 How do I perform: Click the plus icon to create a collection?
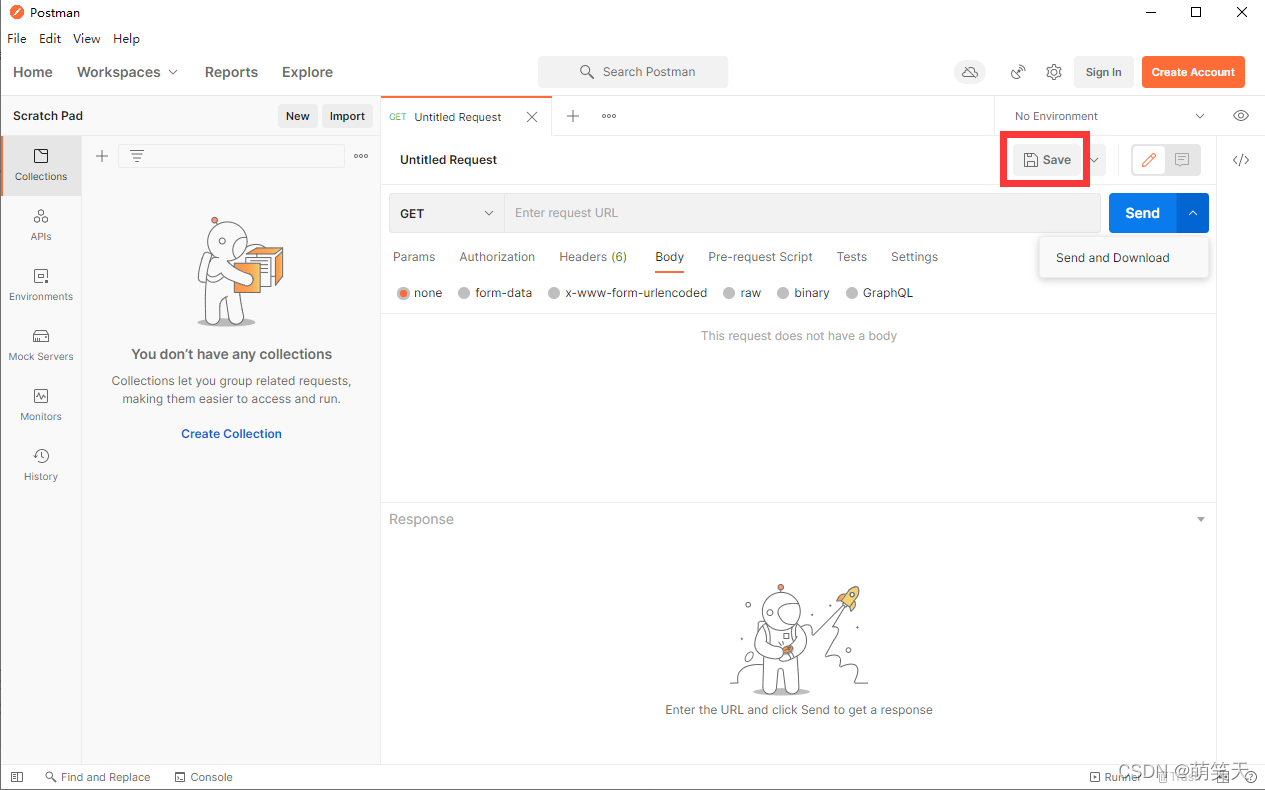point(101,156)
